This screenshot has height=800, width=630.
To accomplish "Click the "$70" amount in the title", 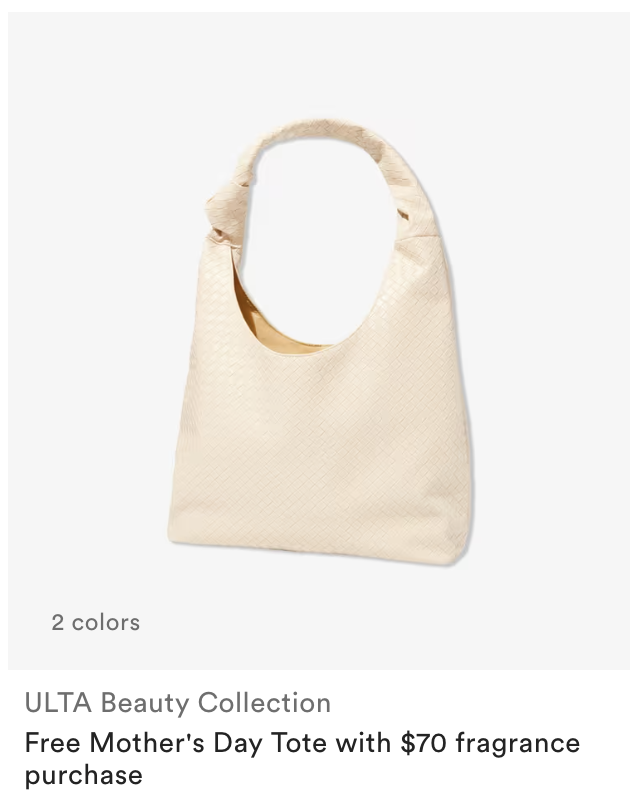I will pyautogui.click(x=423, y=743).
